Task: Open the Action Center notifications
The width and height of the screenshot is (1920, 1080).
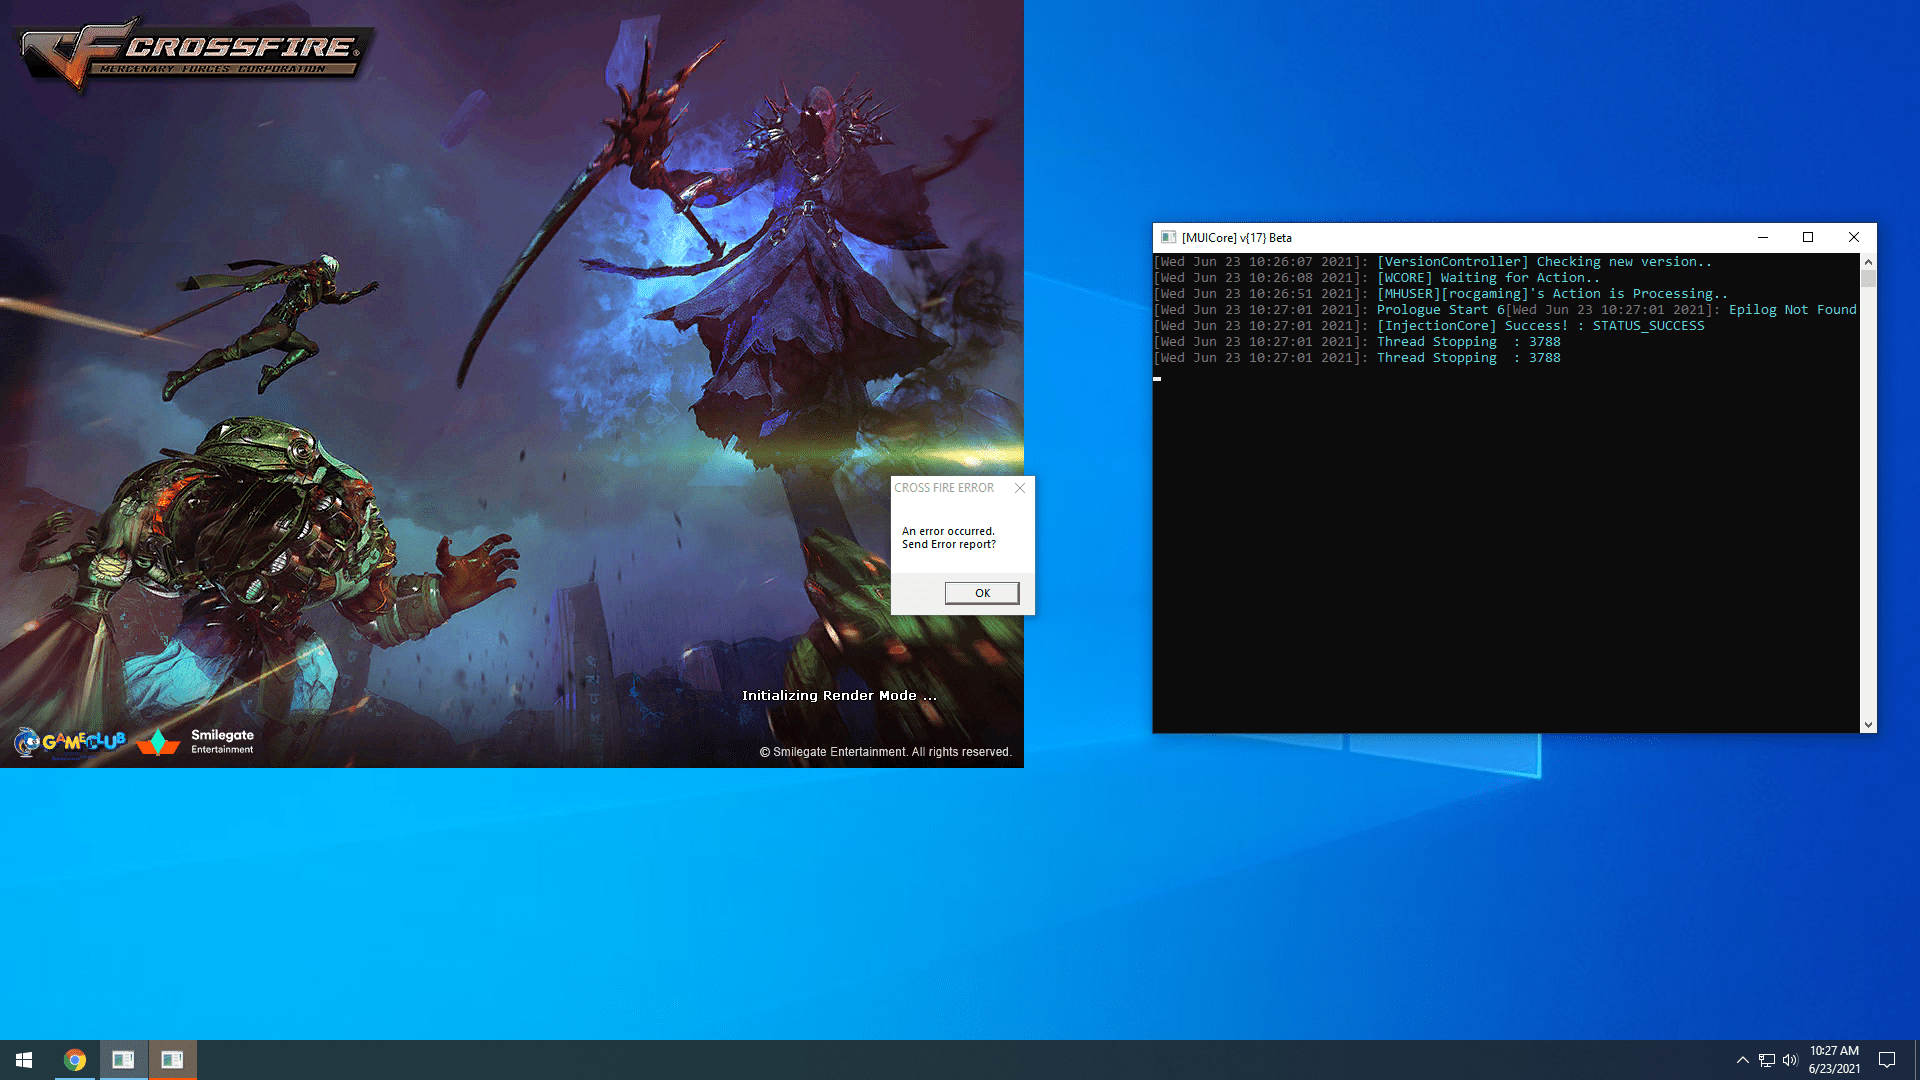Action: pyautogui.click(x=1887, y=1060)
